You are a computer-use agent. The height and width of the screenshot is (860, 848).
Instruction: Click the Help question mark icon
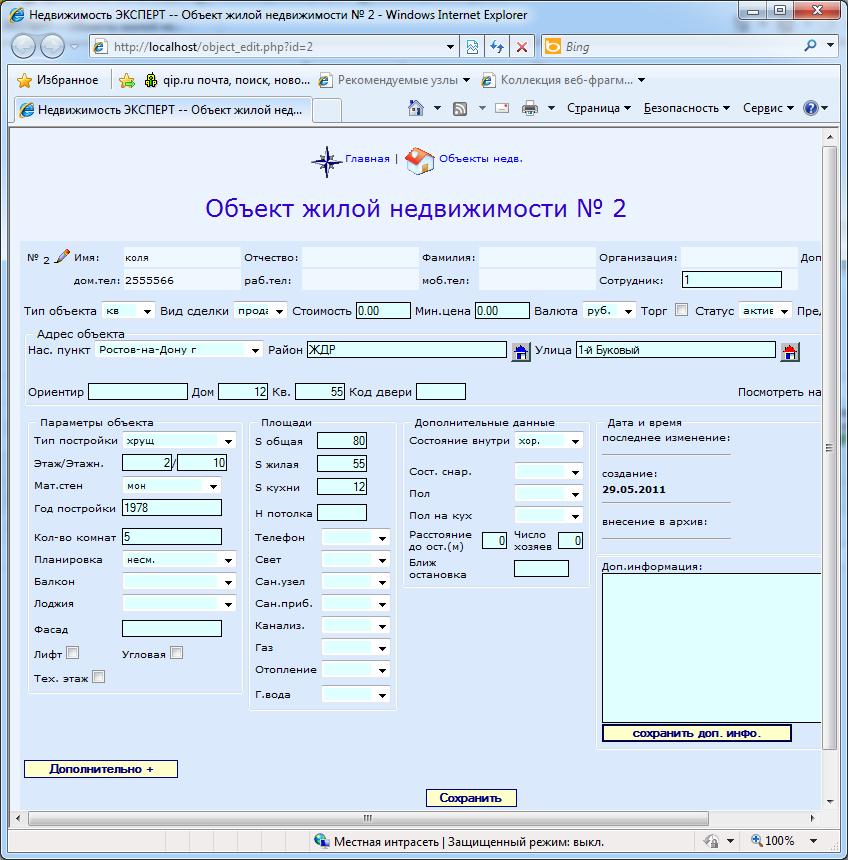810,108
